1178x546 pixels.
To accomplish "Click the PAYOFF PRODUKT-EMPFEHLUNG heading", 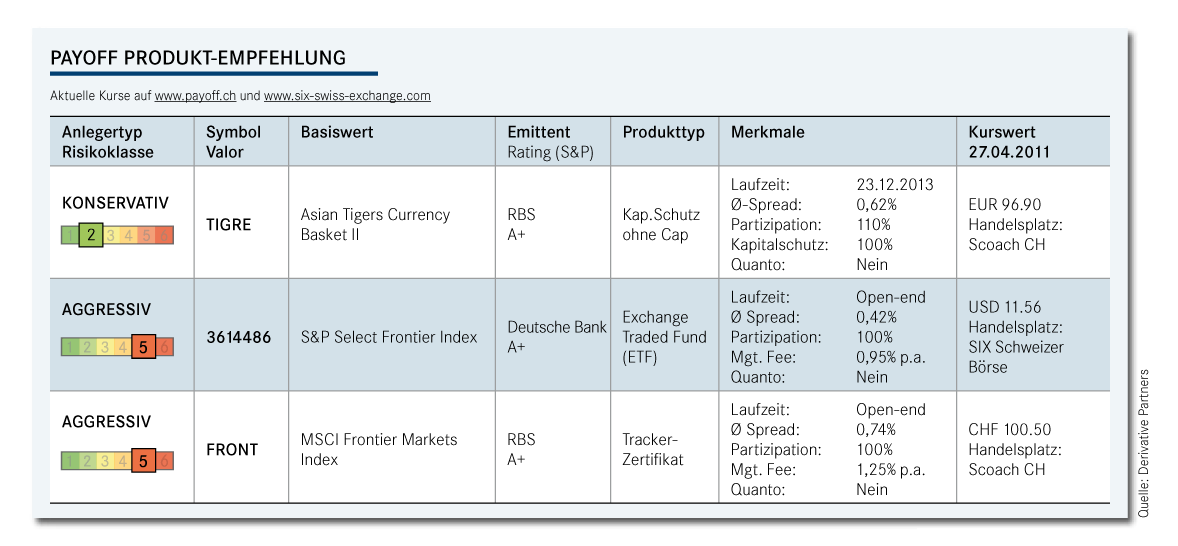I will (x=198, y=58).
